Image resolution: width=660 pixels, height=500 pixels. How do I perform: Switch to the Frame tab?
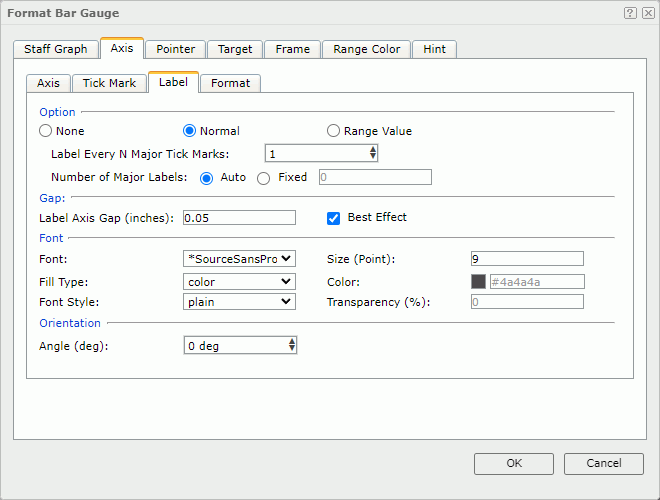293,49
